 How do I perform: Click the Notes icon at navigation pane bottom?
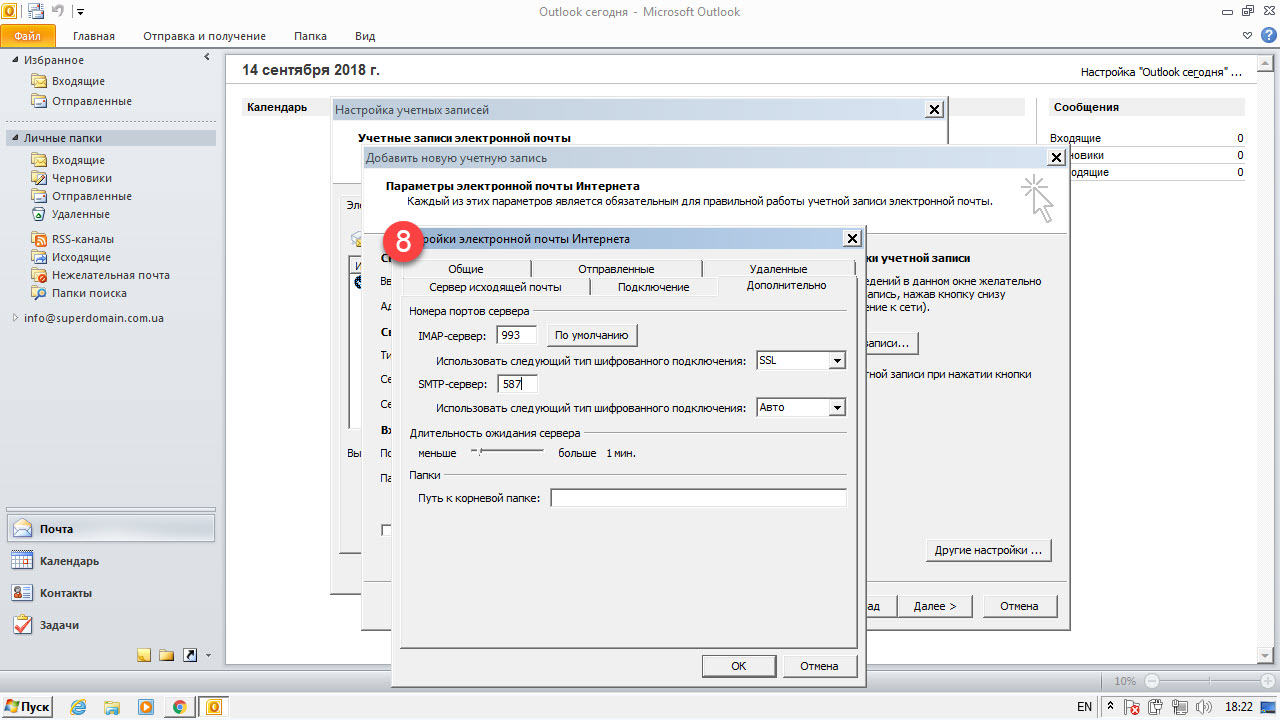coord(144,655)
